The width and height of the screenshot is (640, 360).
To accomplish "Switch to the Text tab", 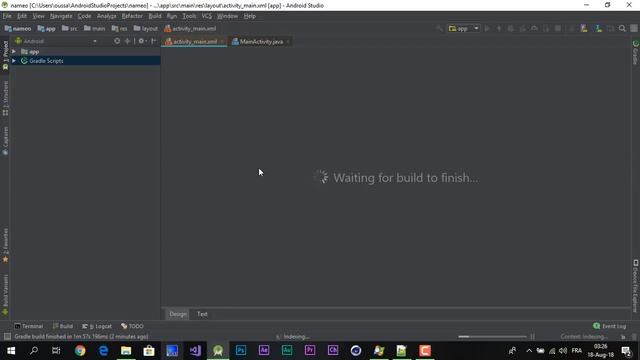I will (x=202, y=314).
